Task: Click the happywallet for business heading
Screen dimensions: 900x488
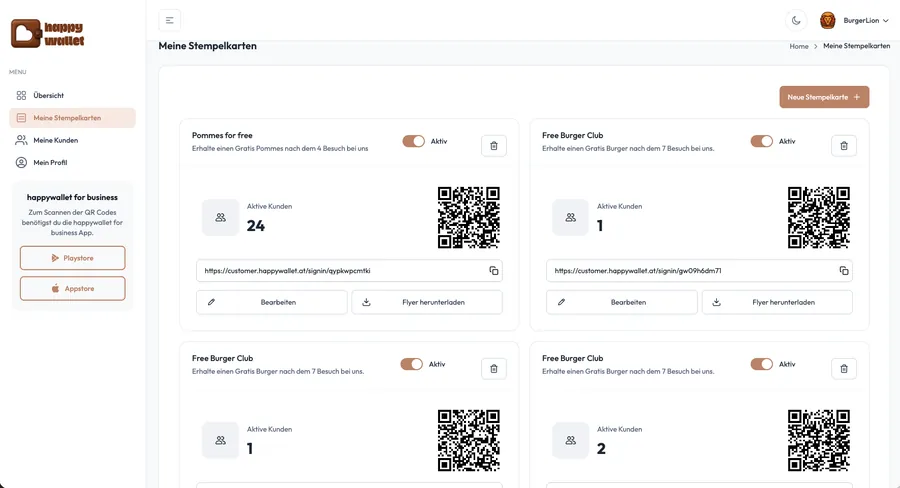Action: [72, 197]
